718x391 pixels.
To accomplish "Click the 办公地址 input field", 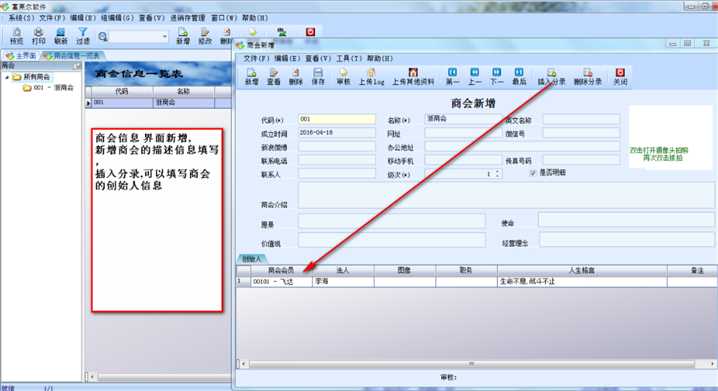I will (x=522, y=147).
